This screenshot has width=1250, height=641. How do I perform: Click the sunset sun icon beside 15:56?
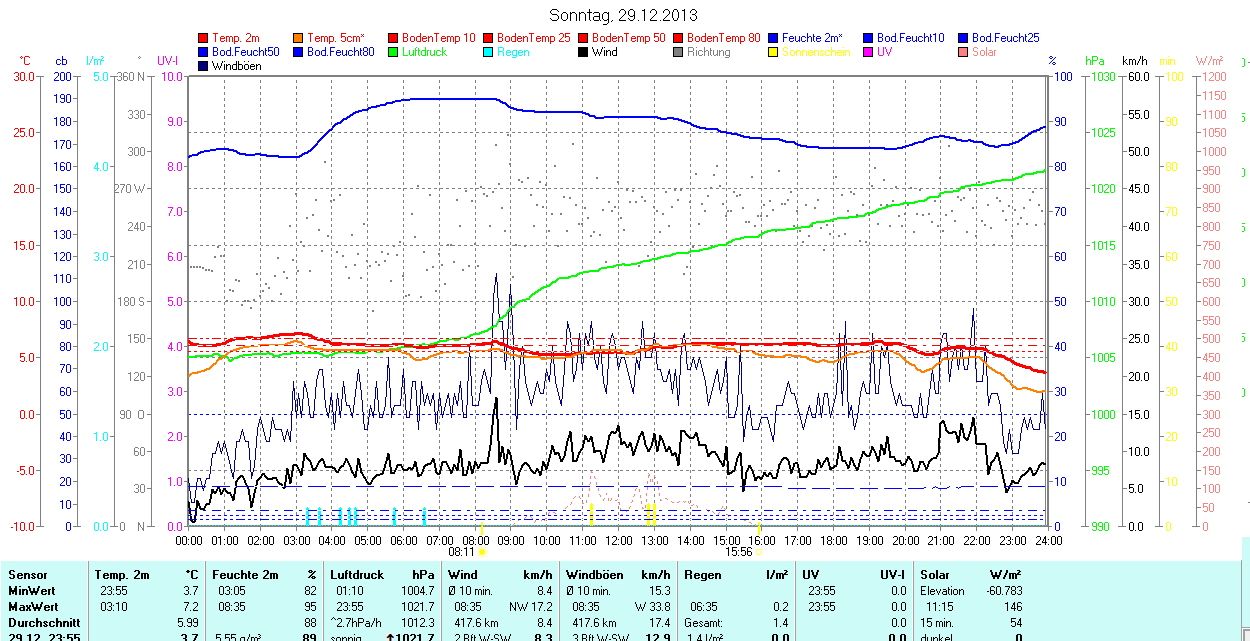758,551
